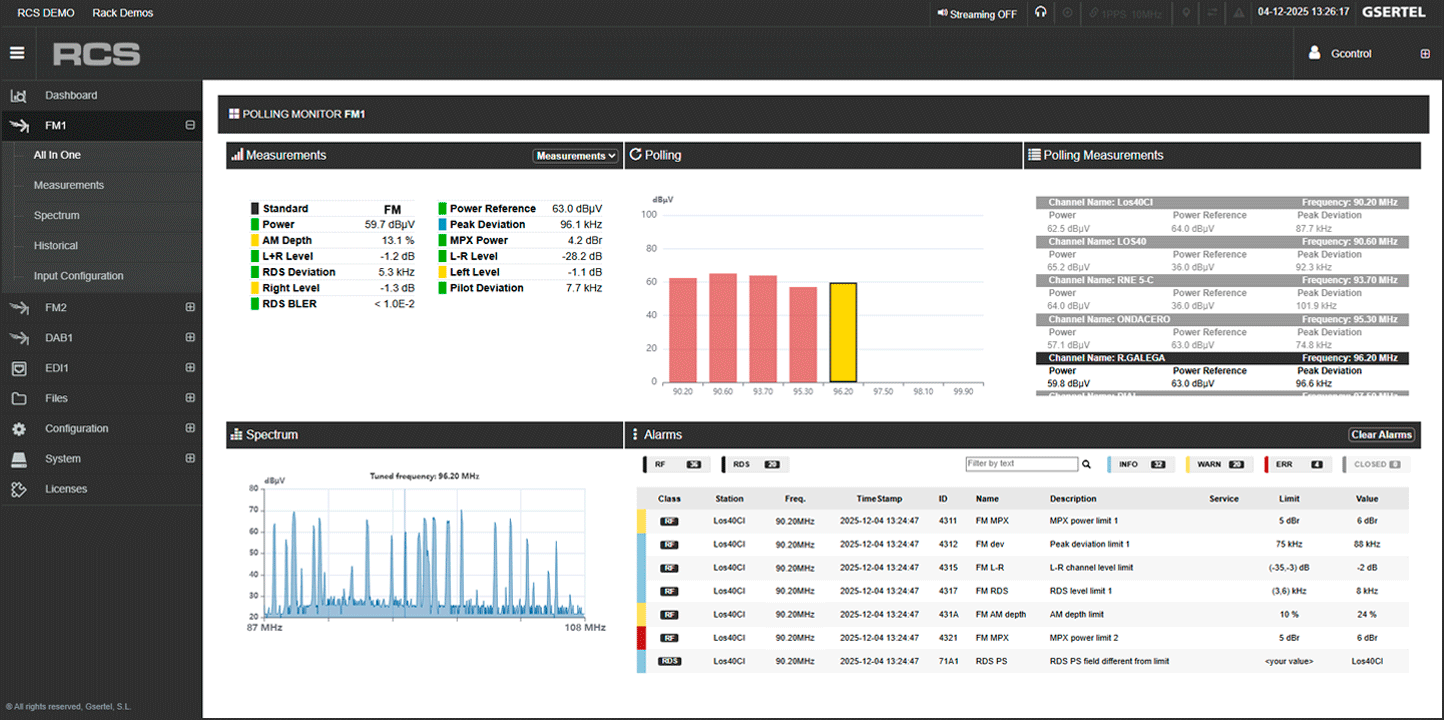The width and height of the screenshot is (1444, 720).
Task: Toggle the ERR severity filter
Action: pyautogui.click(x=1294, y=464)
